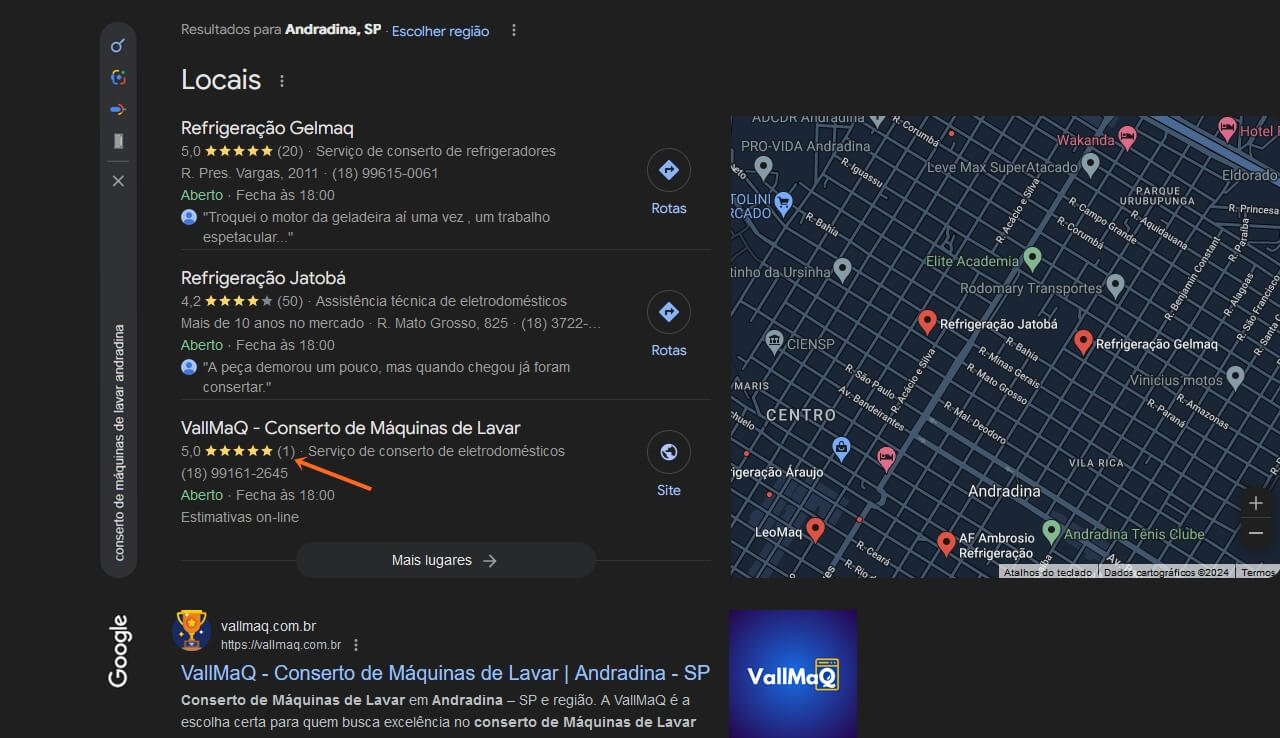This screenshot has height=738, width=1280.
Task: Zoom in on the map
Action: (1256, 503)
